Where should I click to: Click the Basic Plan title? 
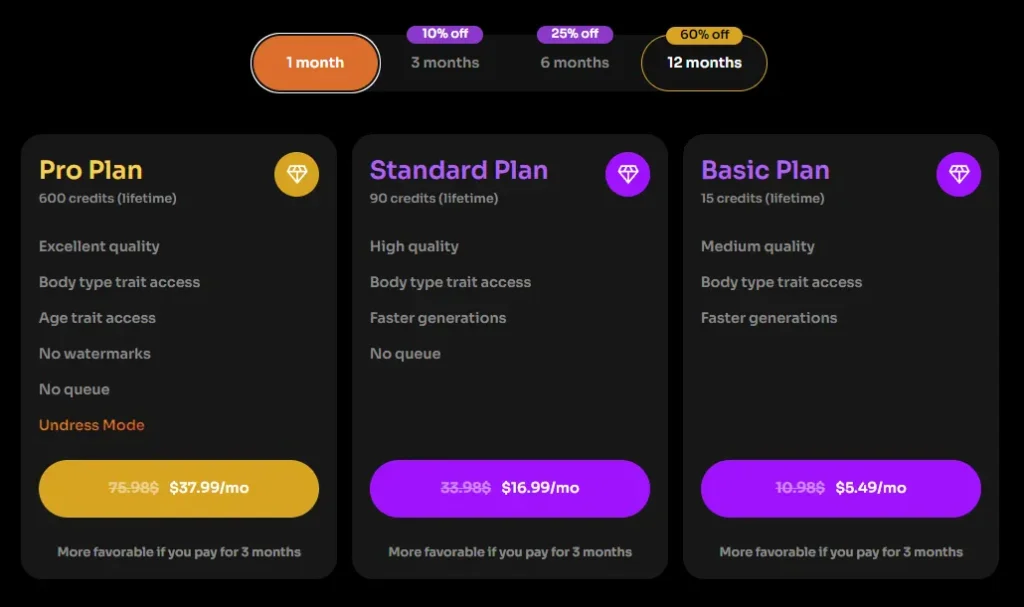(x=765, y=170)
